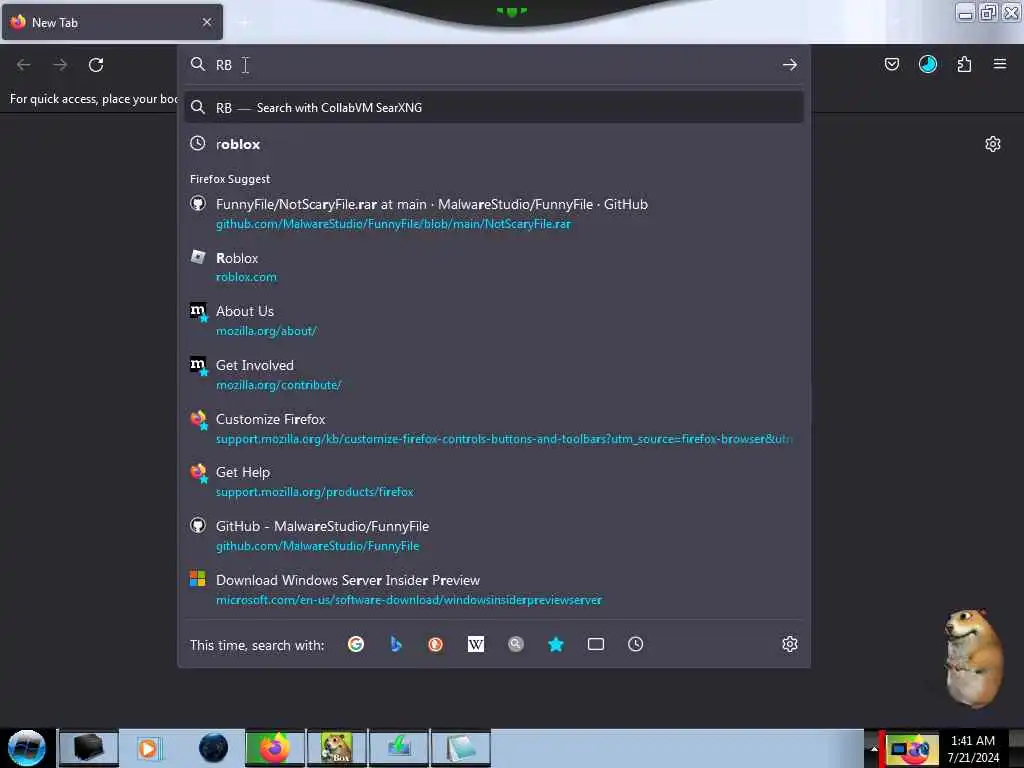Click into the address bar containing RB

[494, 65]
